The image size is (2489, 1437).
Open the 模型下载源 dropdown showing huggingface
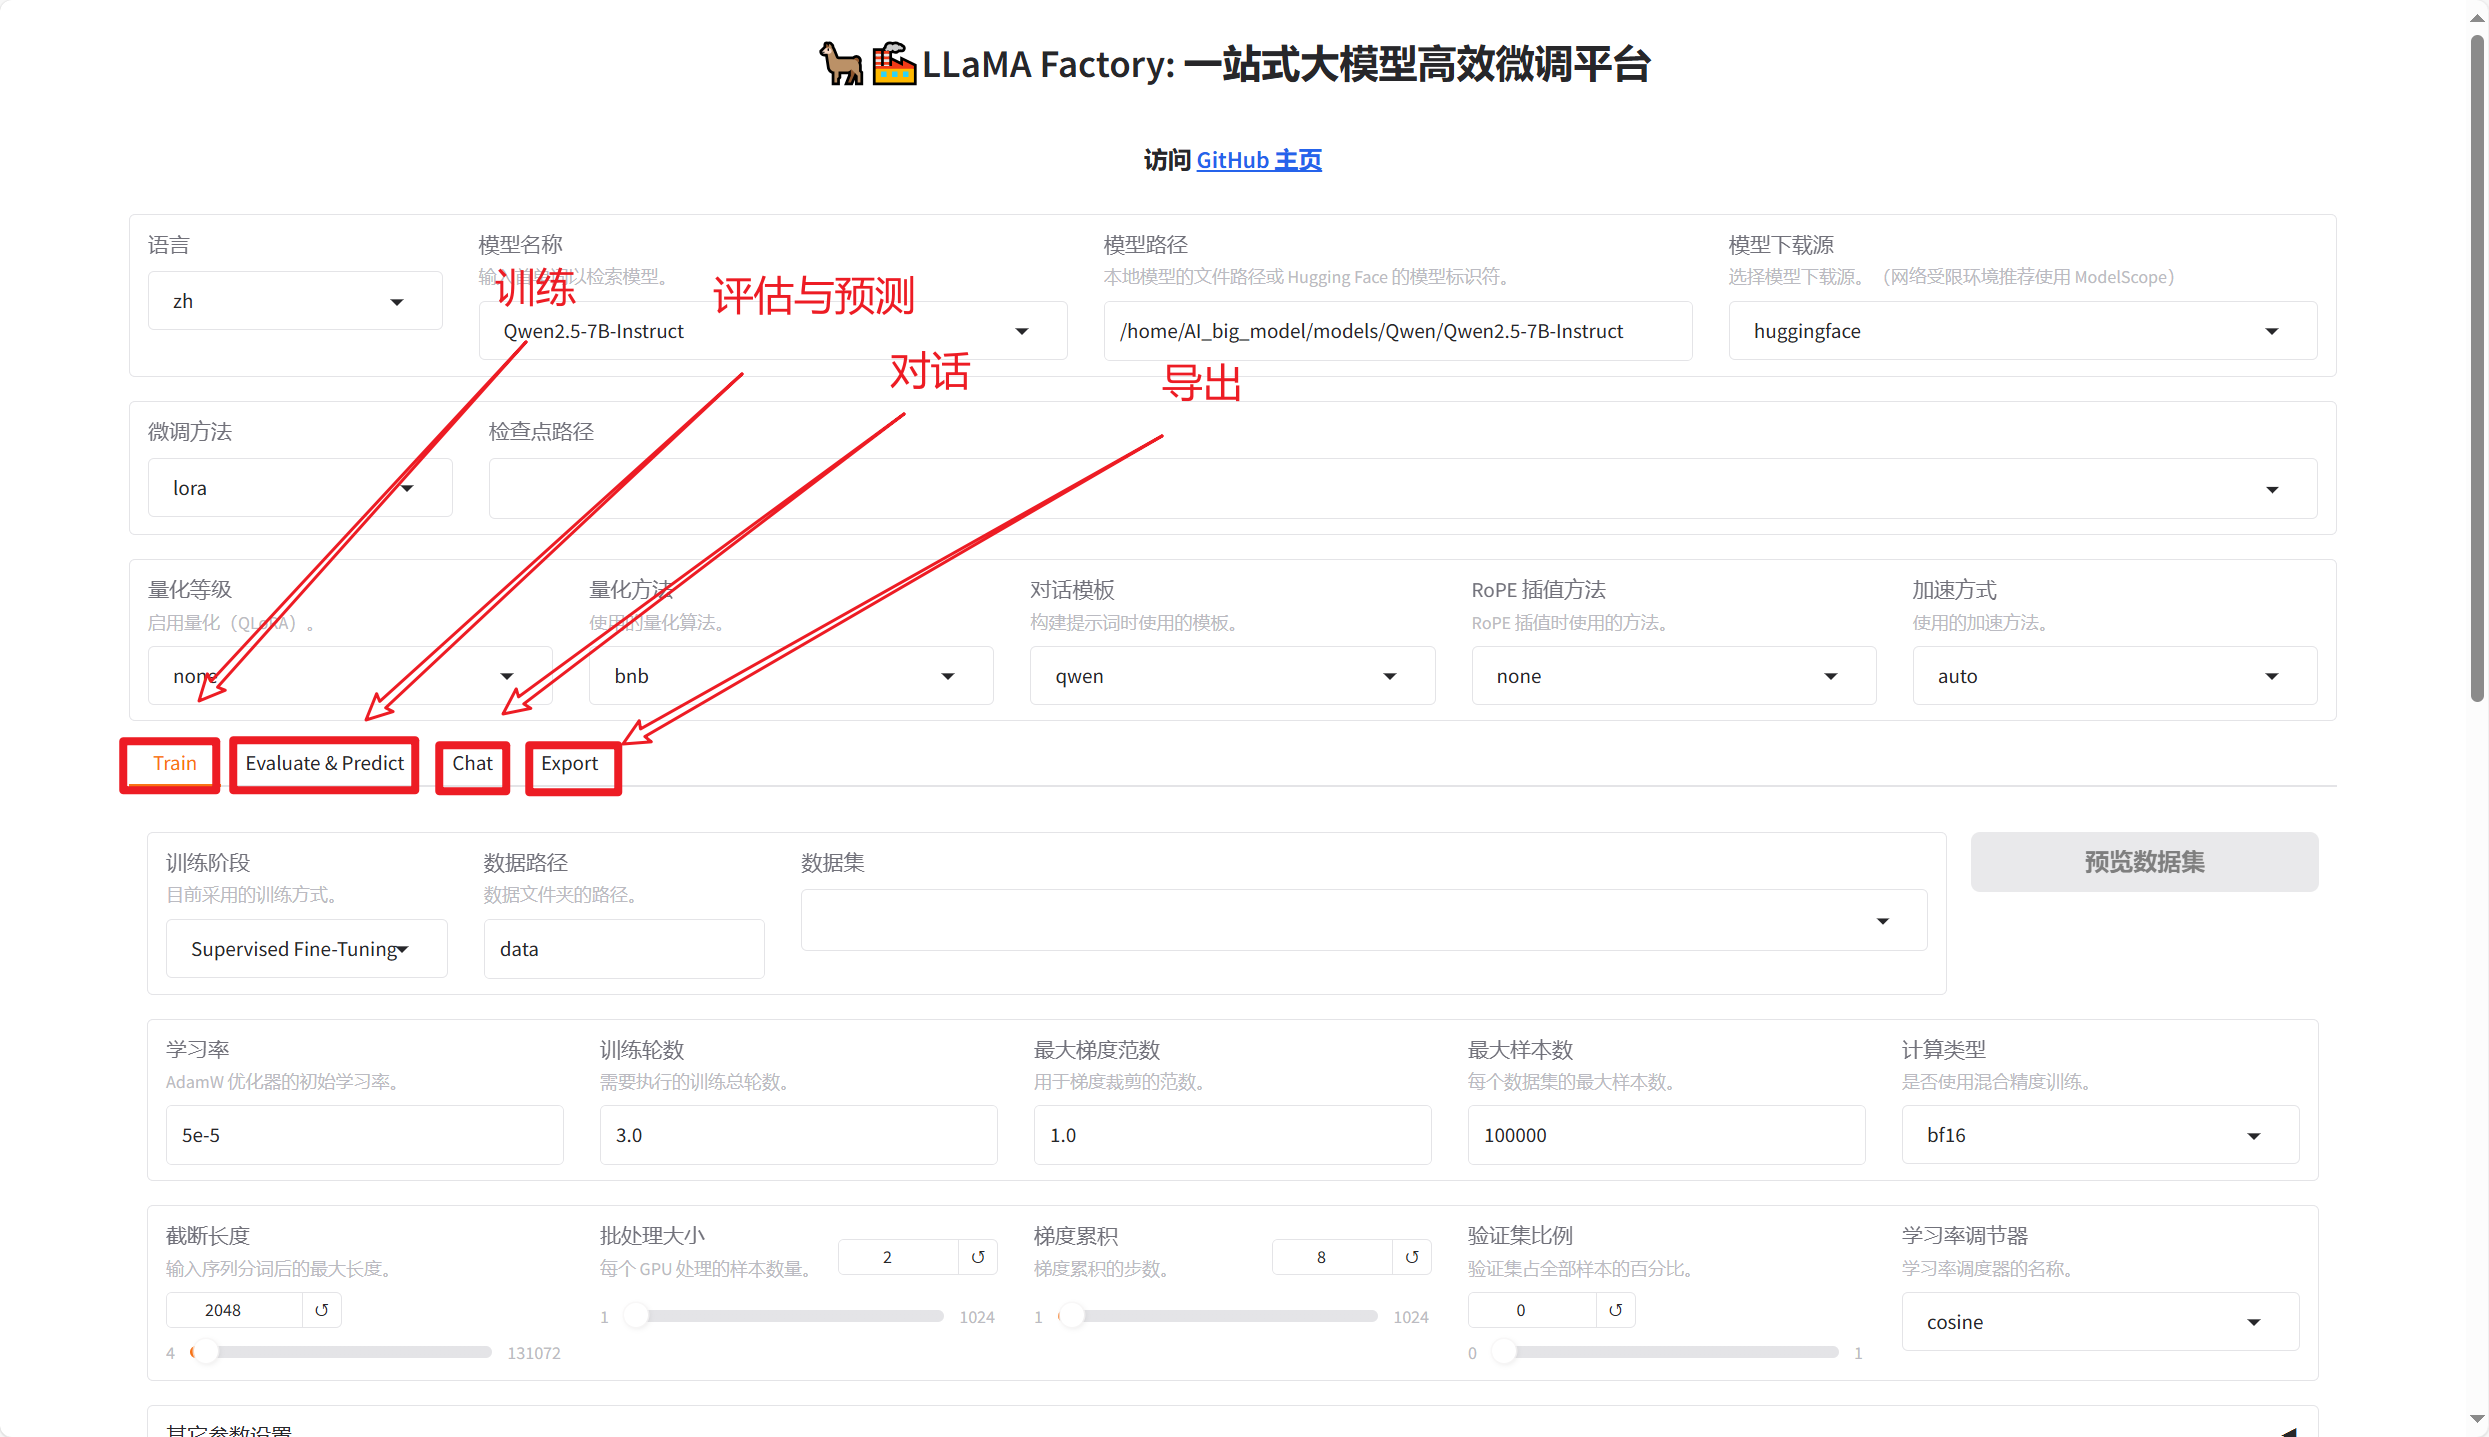pos(2022,331)
